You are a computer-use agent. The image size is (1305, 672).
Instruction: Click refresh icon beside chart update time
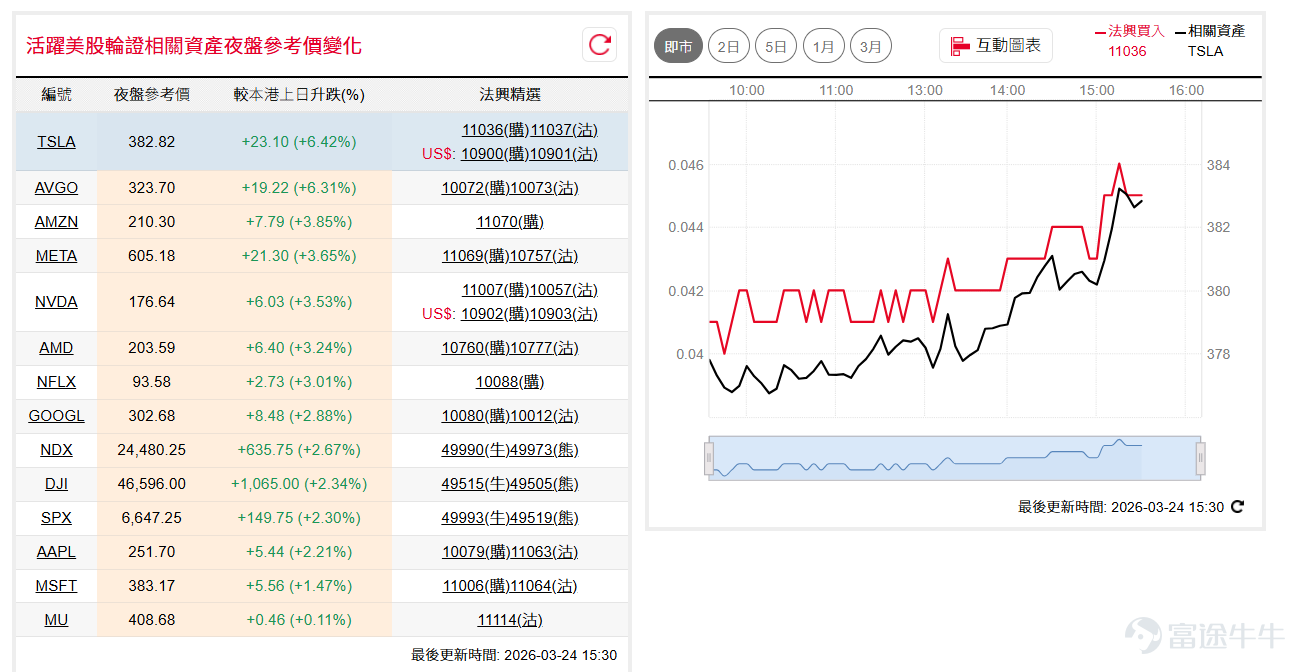(x=1237, y=507)
